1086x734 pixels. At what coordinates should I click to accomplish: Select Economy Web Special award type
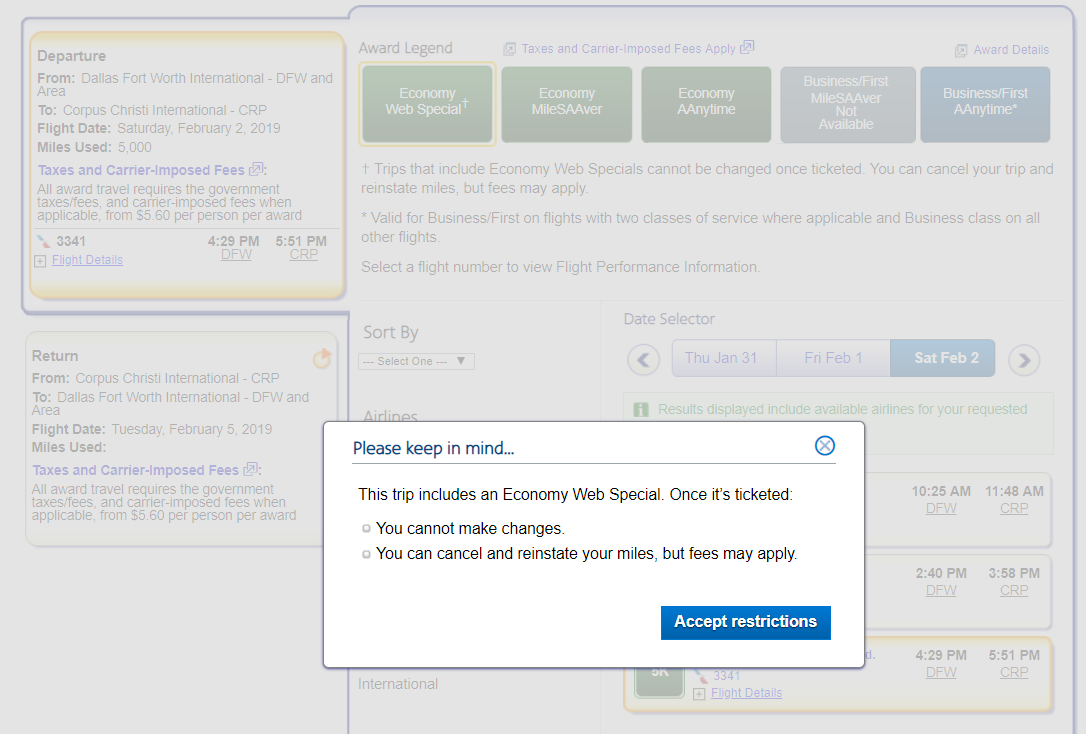click(427, 102)
